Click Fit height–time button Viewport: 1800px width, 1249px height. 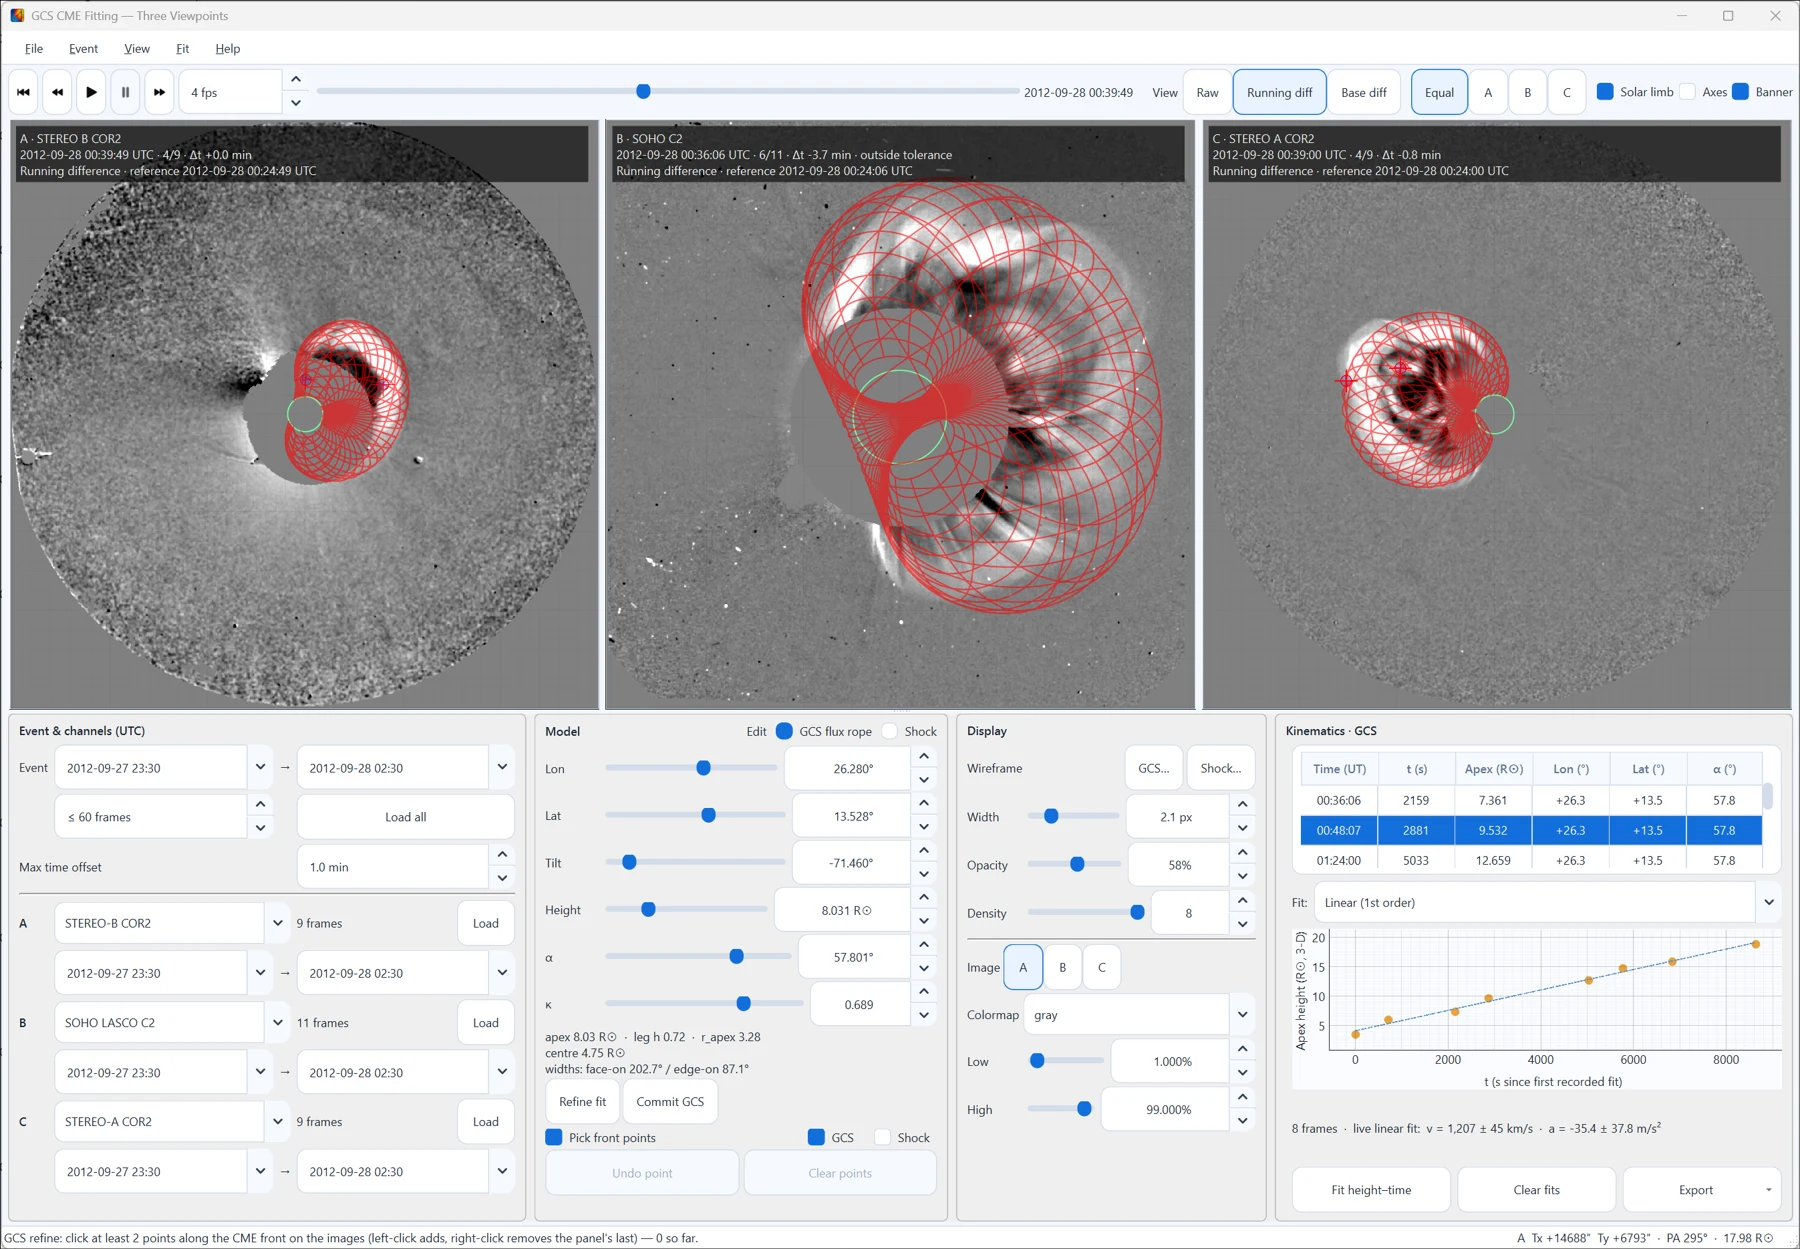tap(1371, 1190)
